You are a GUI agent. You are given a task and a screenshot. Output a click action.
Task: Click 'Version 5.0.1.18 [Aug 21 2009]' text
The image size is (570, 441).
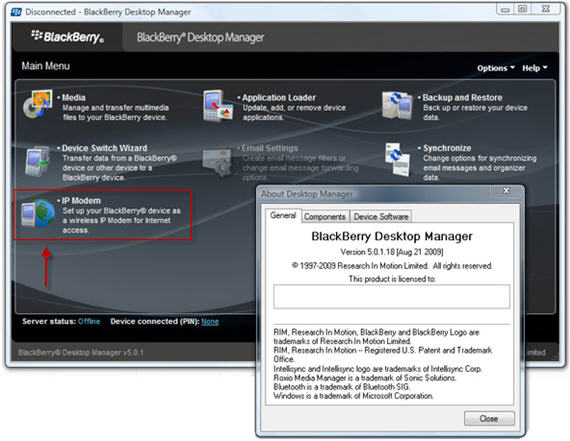pos(392,252)
